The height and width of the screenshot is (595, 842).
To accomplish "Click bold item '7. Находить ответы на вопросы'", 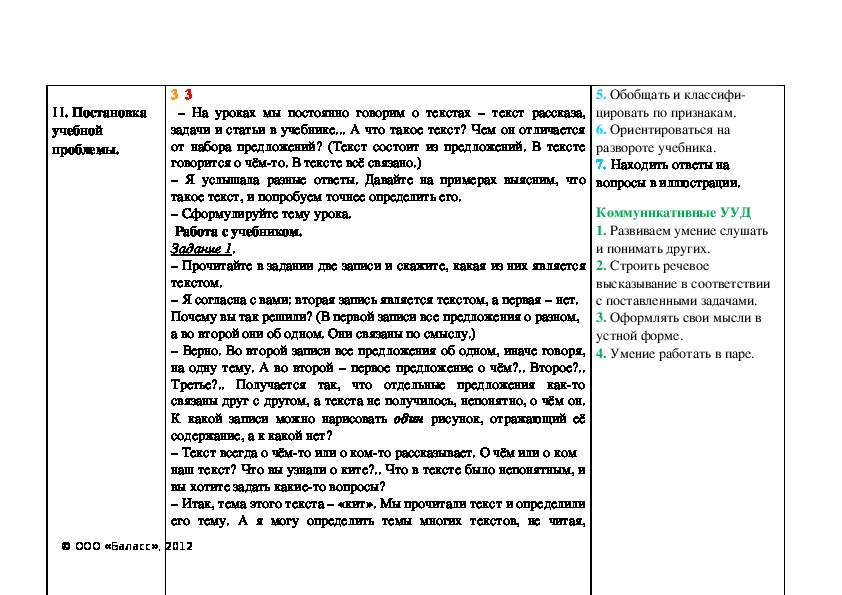I will [x=668, y=173].
